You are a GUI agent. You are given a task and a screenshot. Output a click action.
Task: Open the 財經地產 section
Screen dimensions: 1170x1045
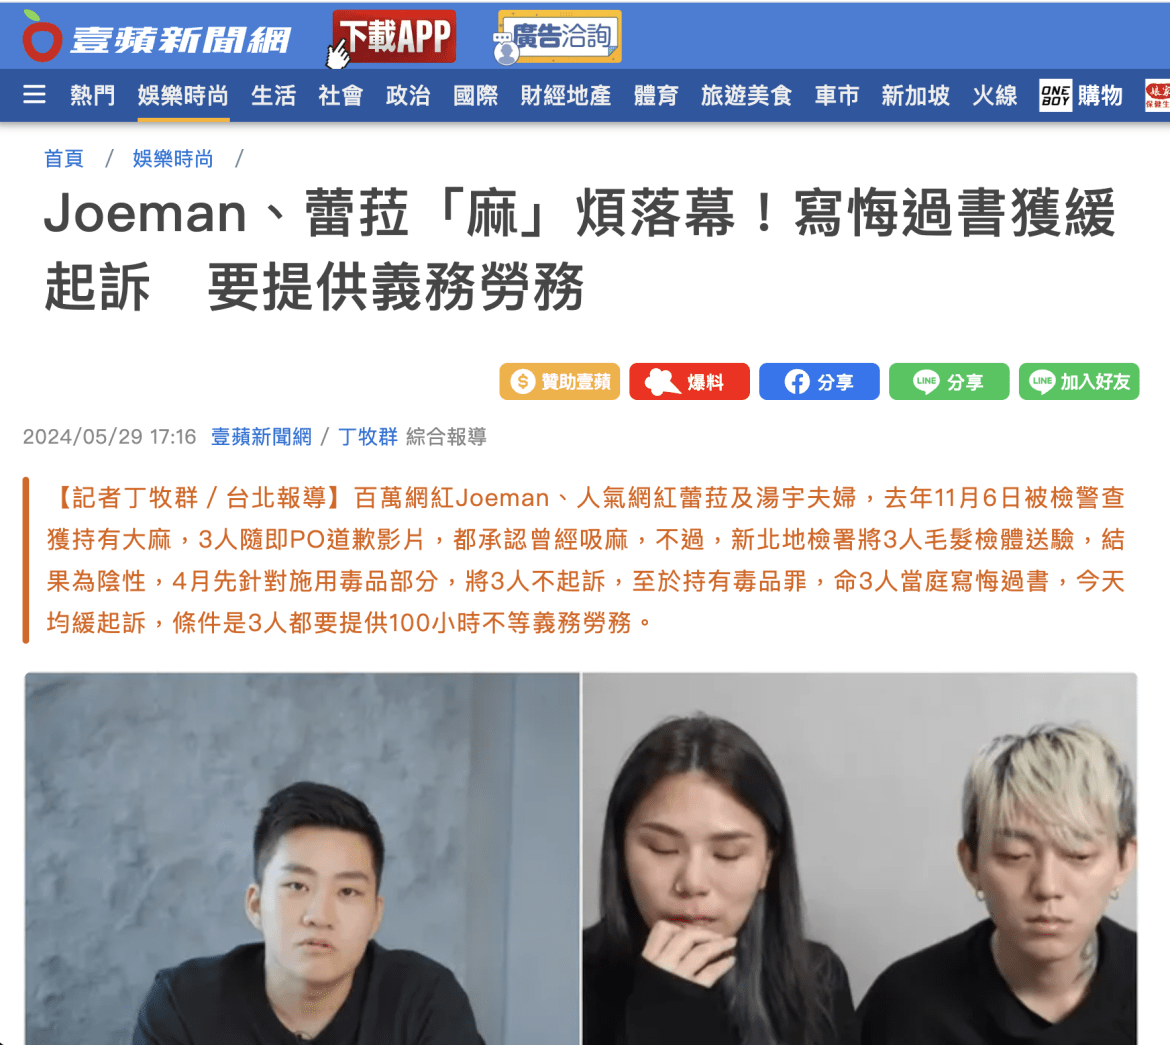tap(566, 96)
